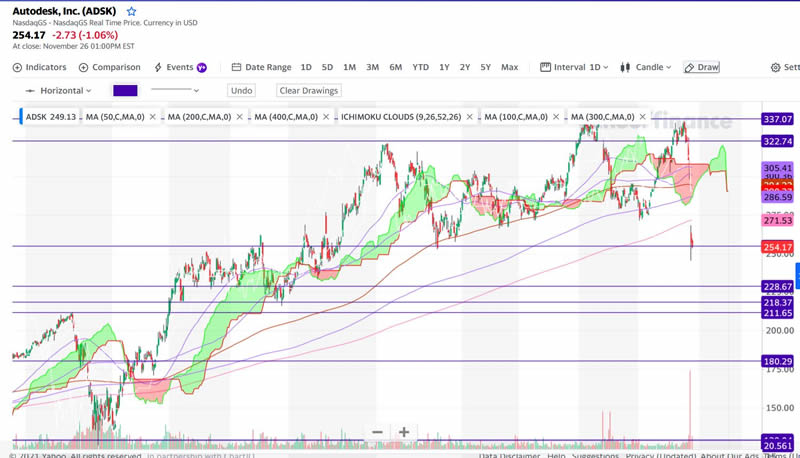Open chart Settings gear
This screenshot has height=458, width=800.
click(785, 67)
